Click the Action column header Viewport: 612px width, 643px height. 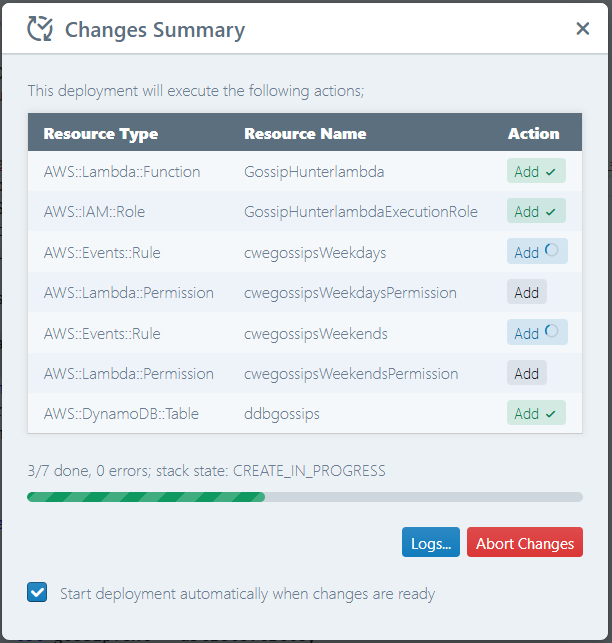pyautogui.click(x=534, y=133)
